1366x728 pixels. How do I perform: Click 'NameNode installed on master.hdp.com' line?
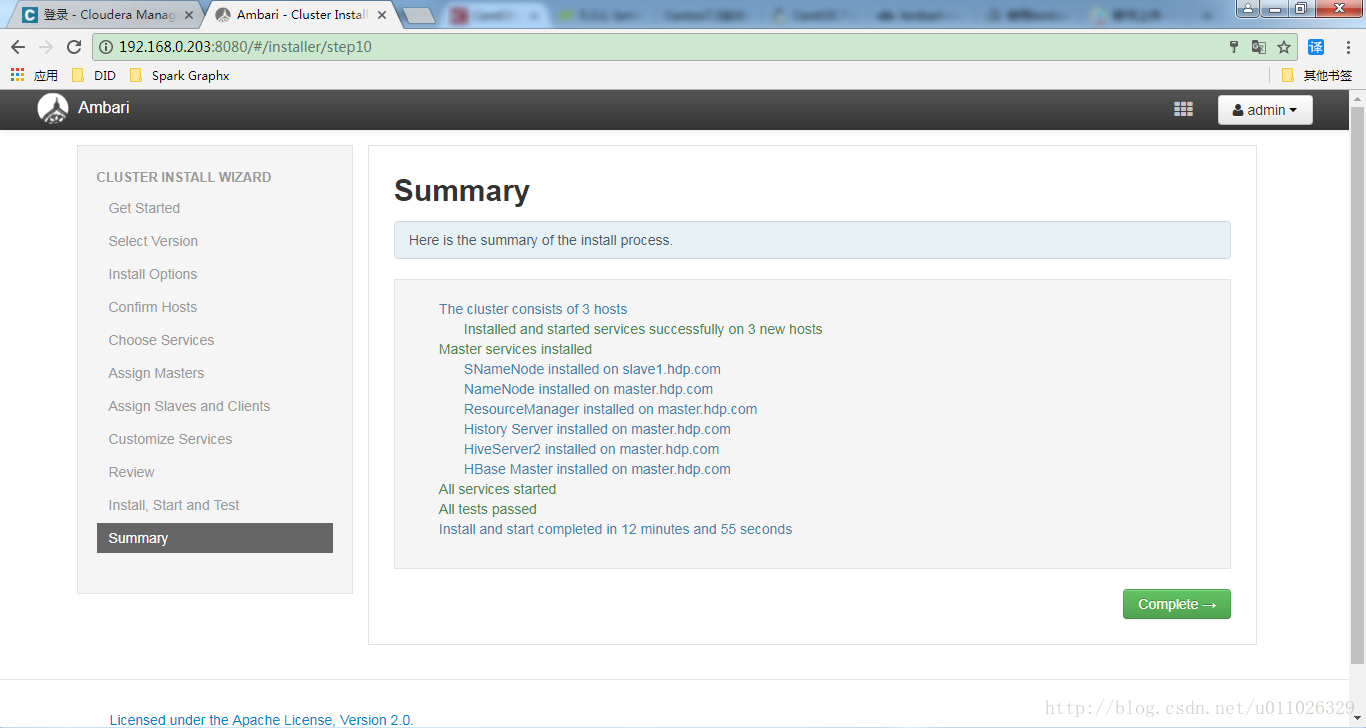[588, 389]
